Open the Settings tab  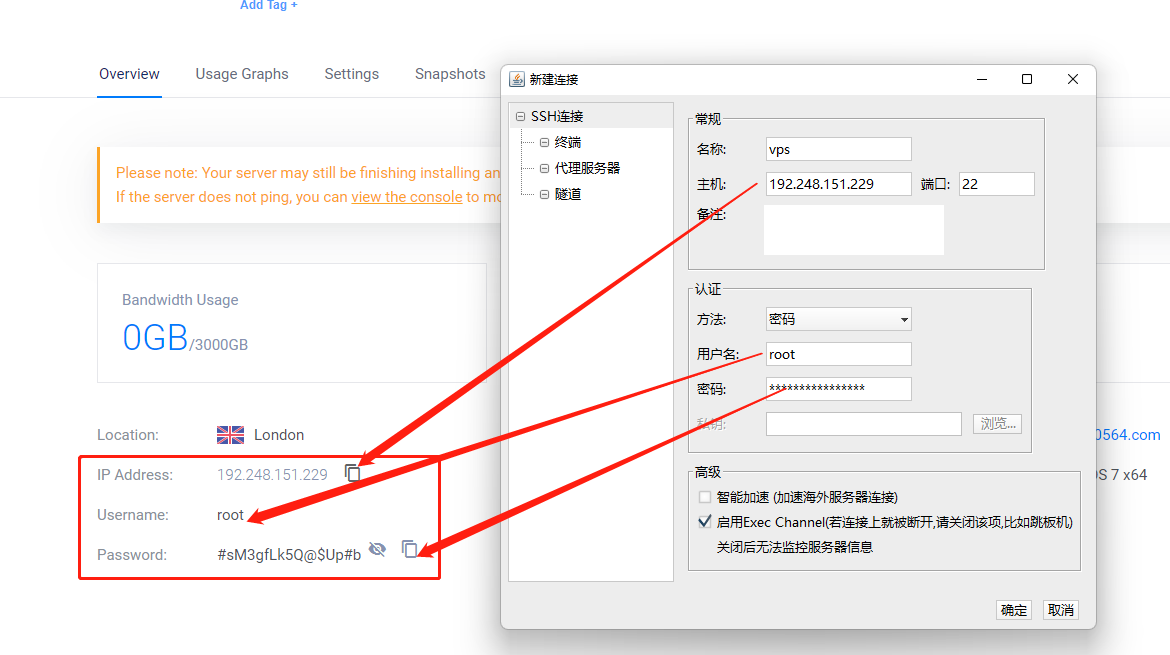pos(351,74)
